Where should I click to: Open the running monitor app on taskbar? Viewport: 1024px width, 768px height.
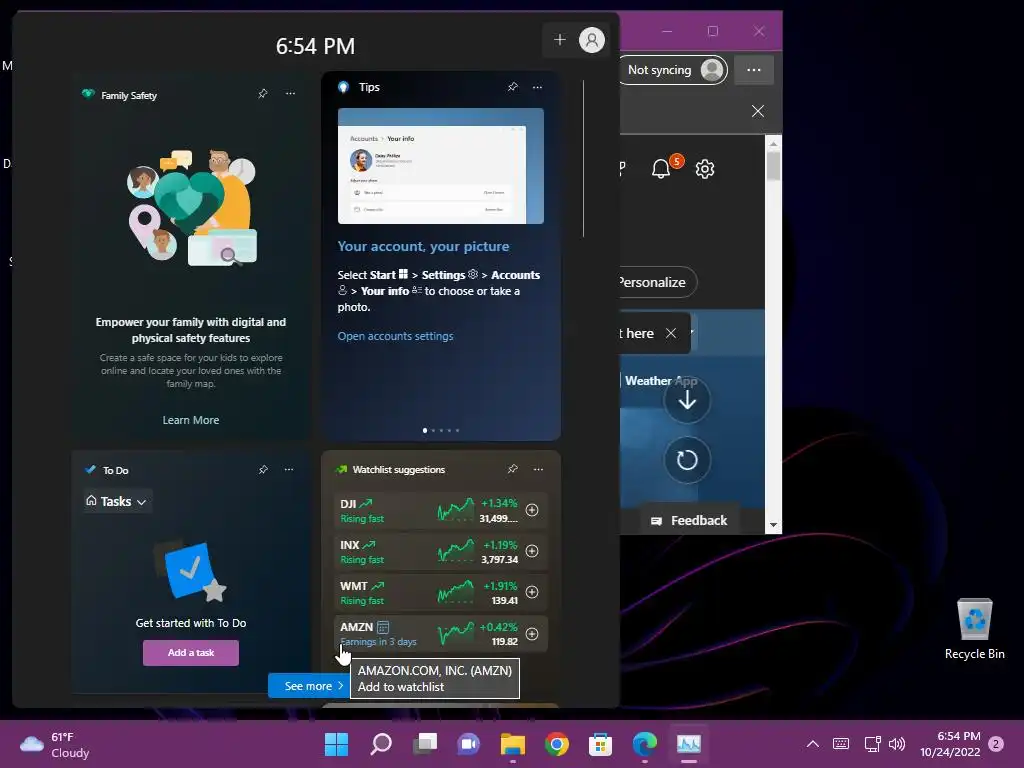coord(688,744)
